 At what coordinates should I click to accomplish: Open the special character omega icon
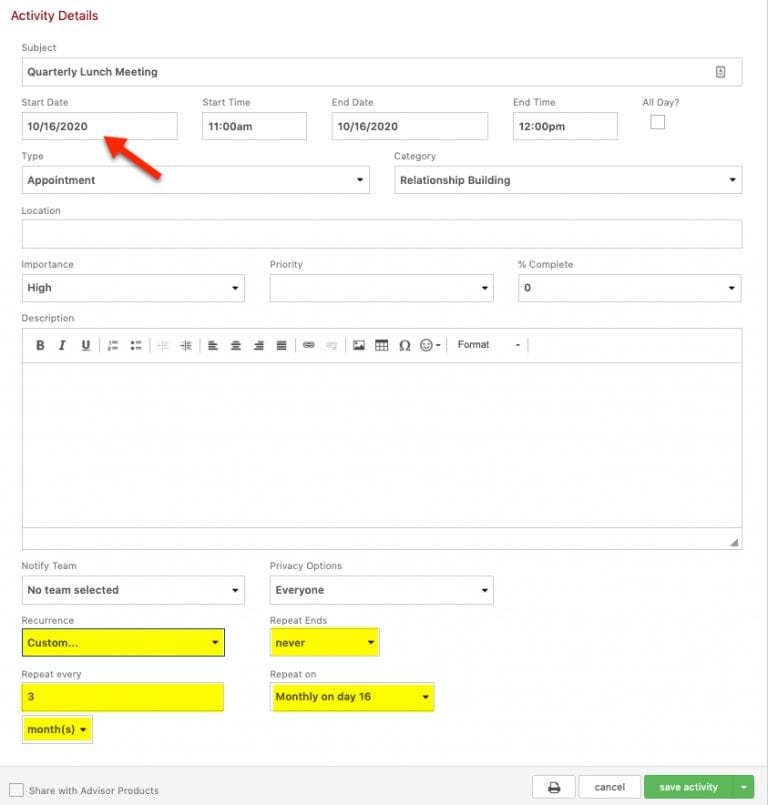pyautogui.click(x=406, y=345)
